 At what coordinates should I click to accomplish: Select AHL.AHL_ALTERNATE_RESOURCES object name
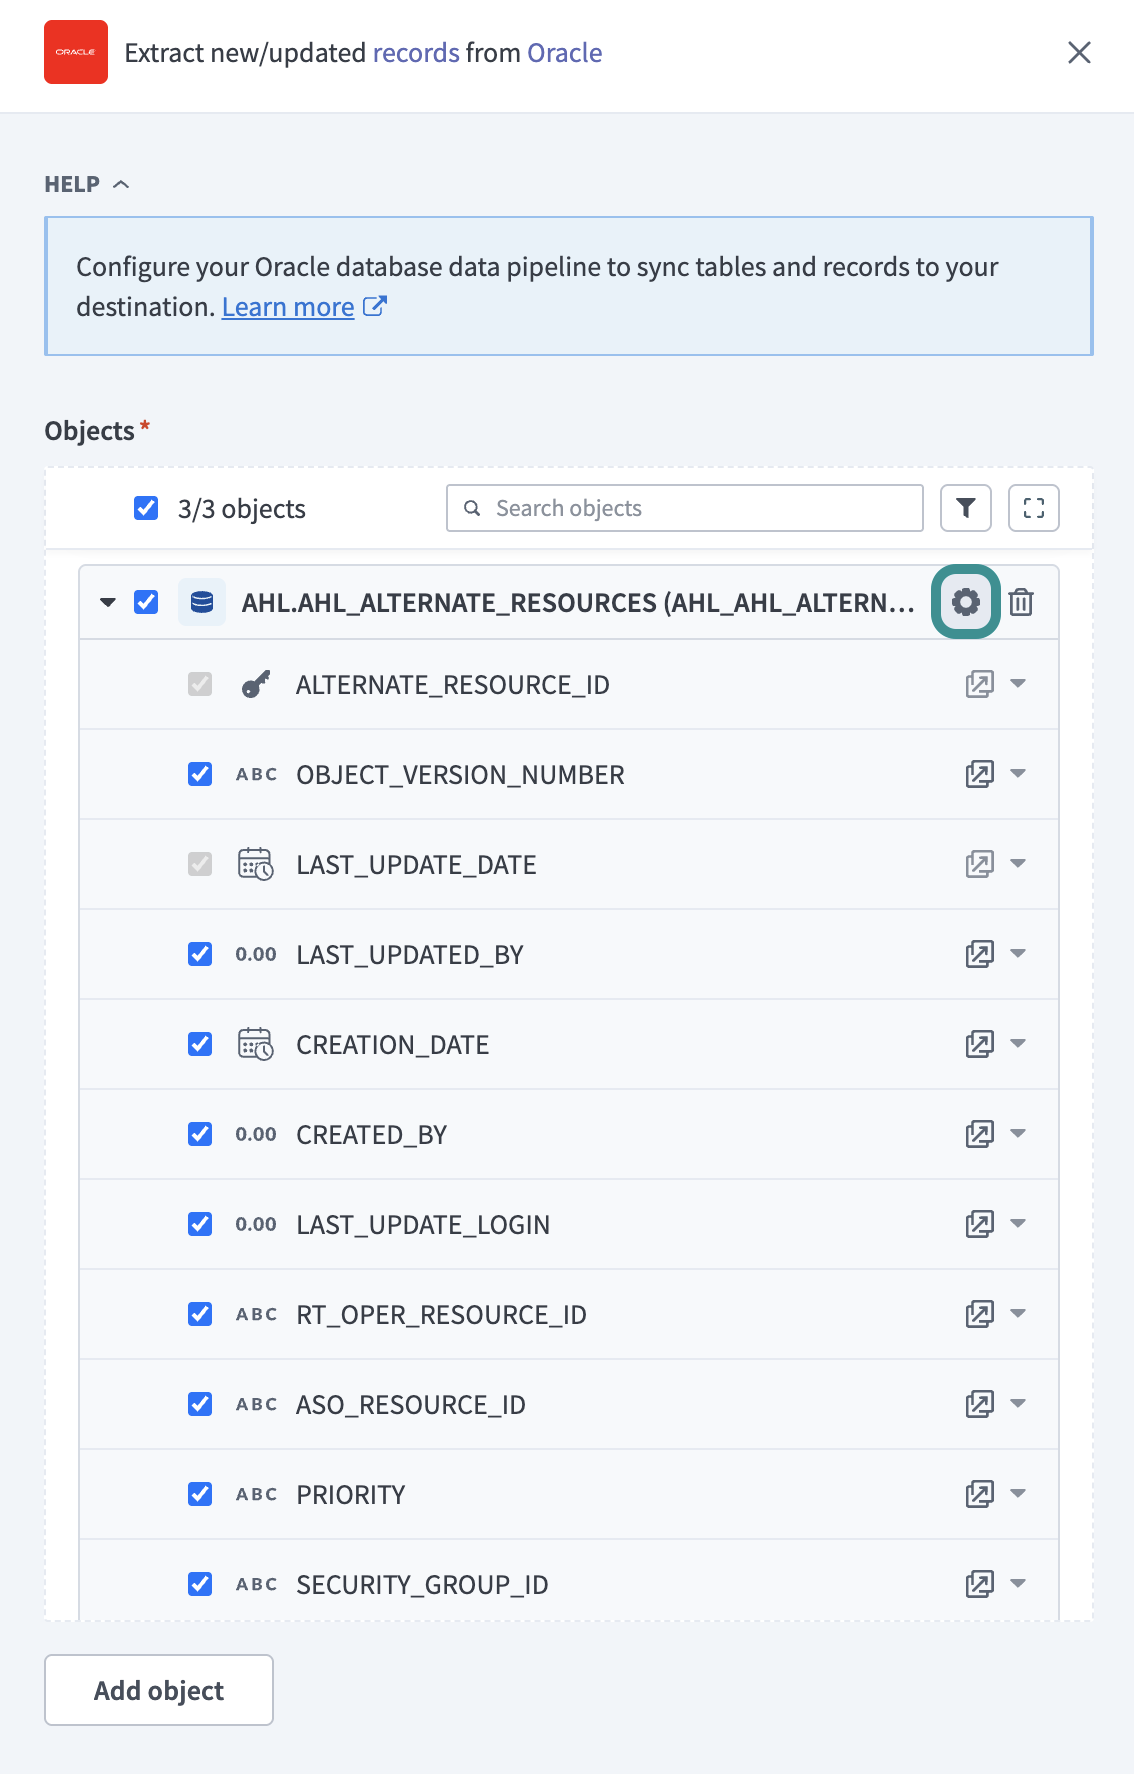pyautogui.click(x=578, y=603)
